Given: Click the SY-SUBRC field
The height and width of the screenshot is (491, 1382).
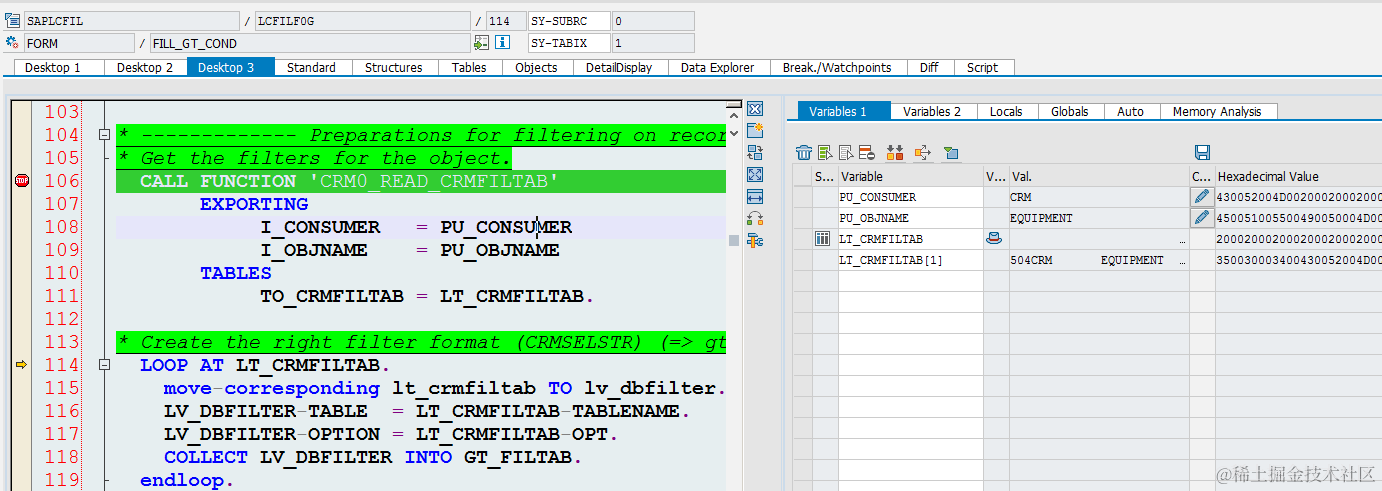Looking at the screenshot, I should coord(569,21).
